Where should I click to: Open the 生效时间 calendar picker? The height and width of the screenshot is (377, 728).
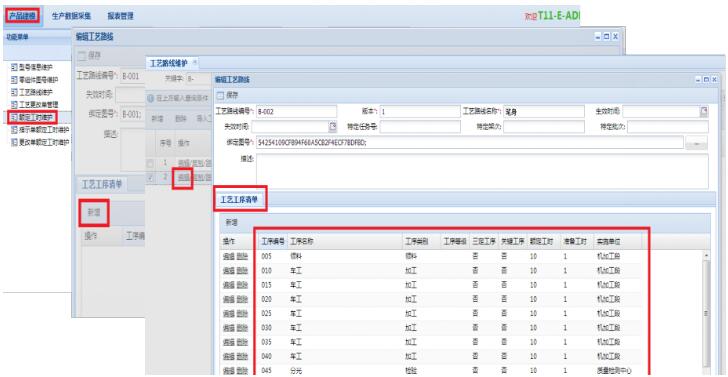coord(704,111)
